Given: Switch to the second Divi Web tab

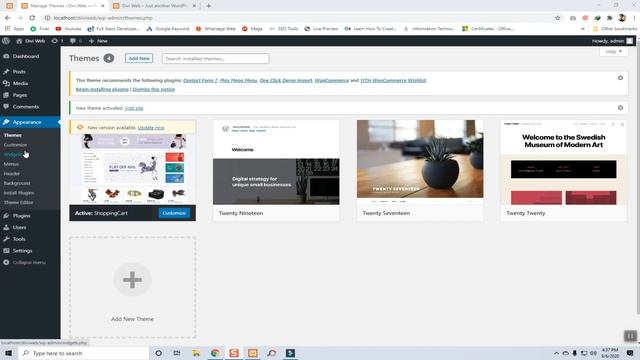Looking at the screenshot, I should point(155,6).
